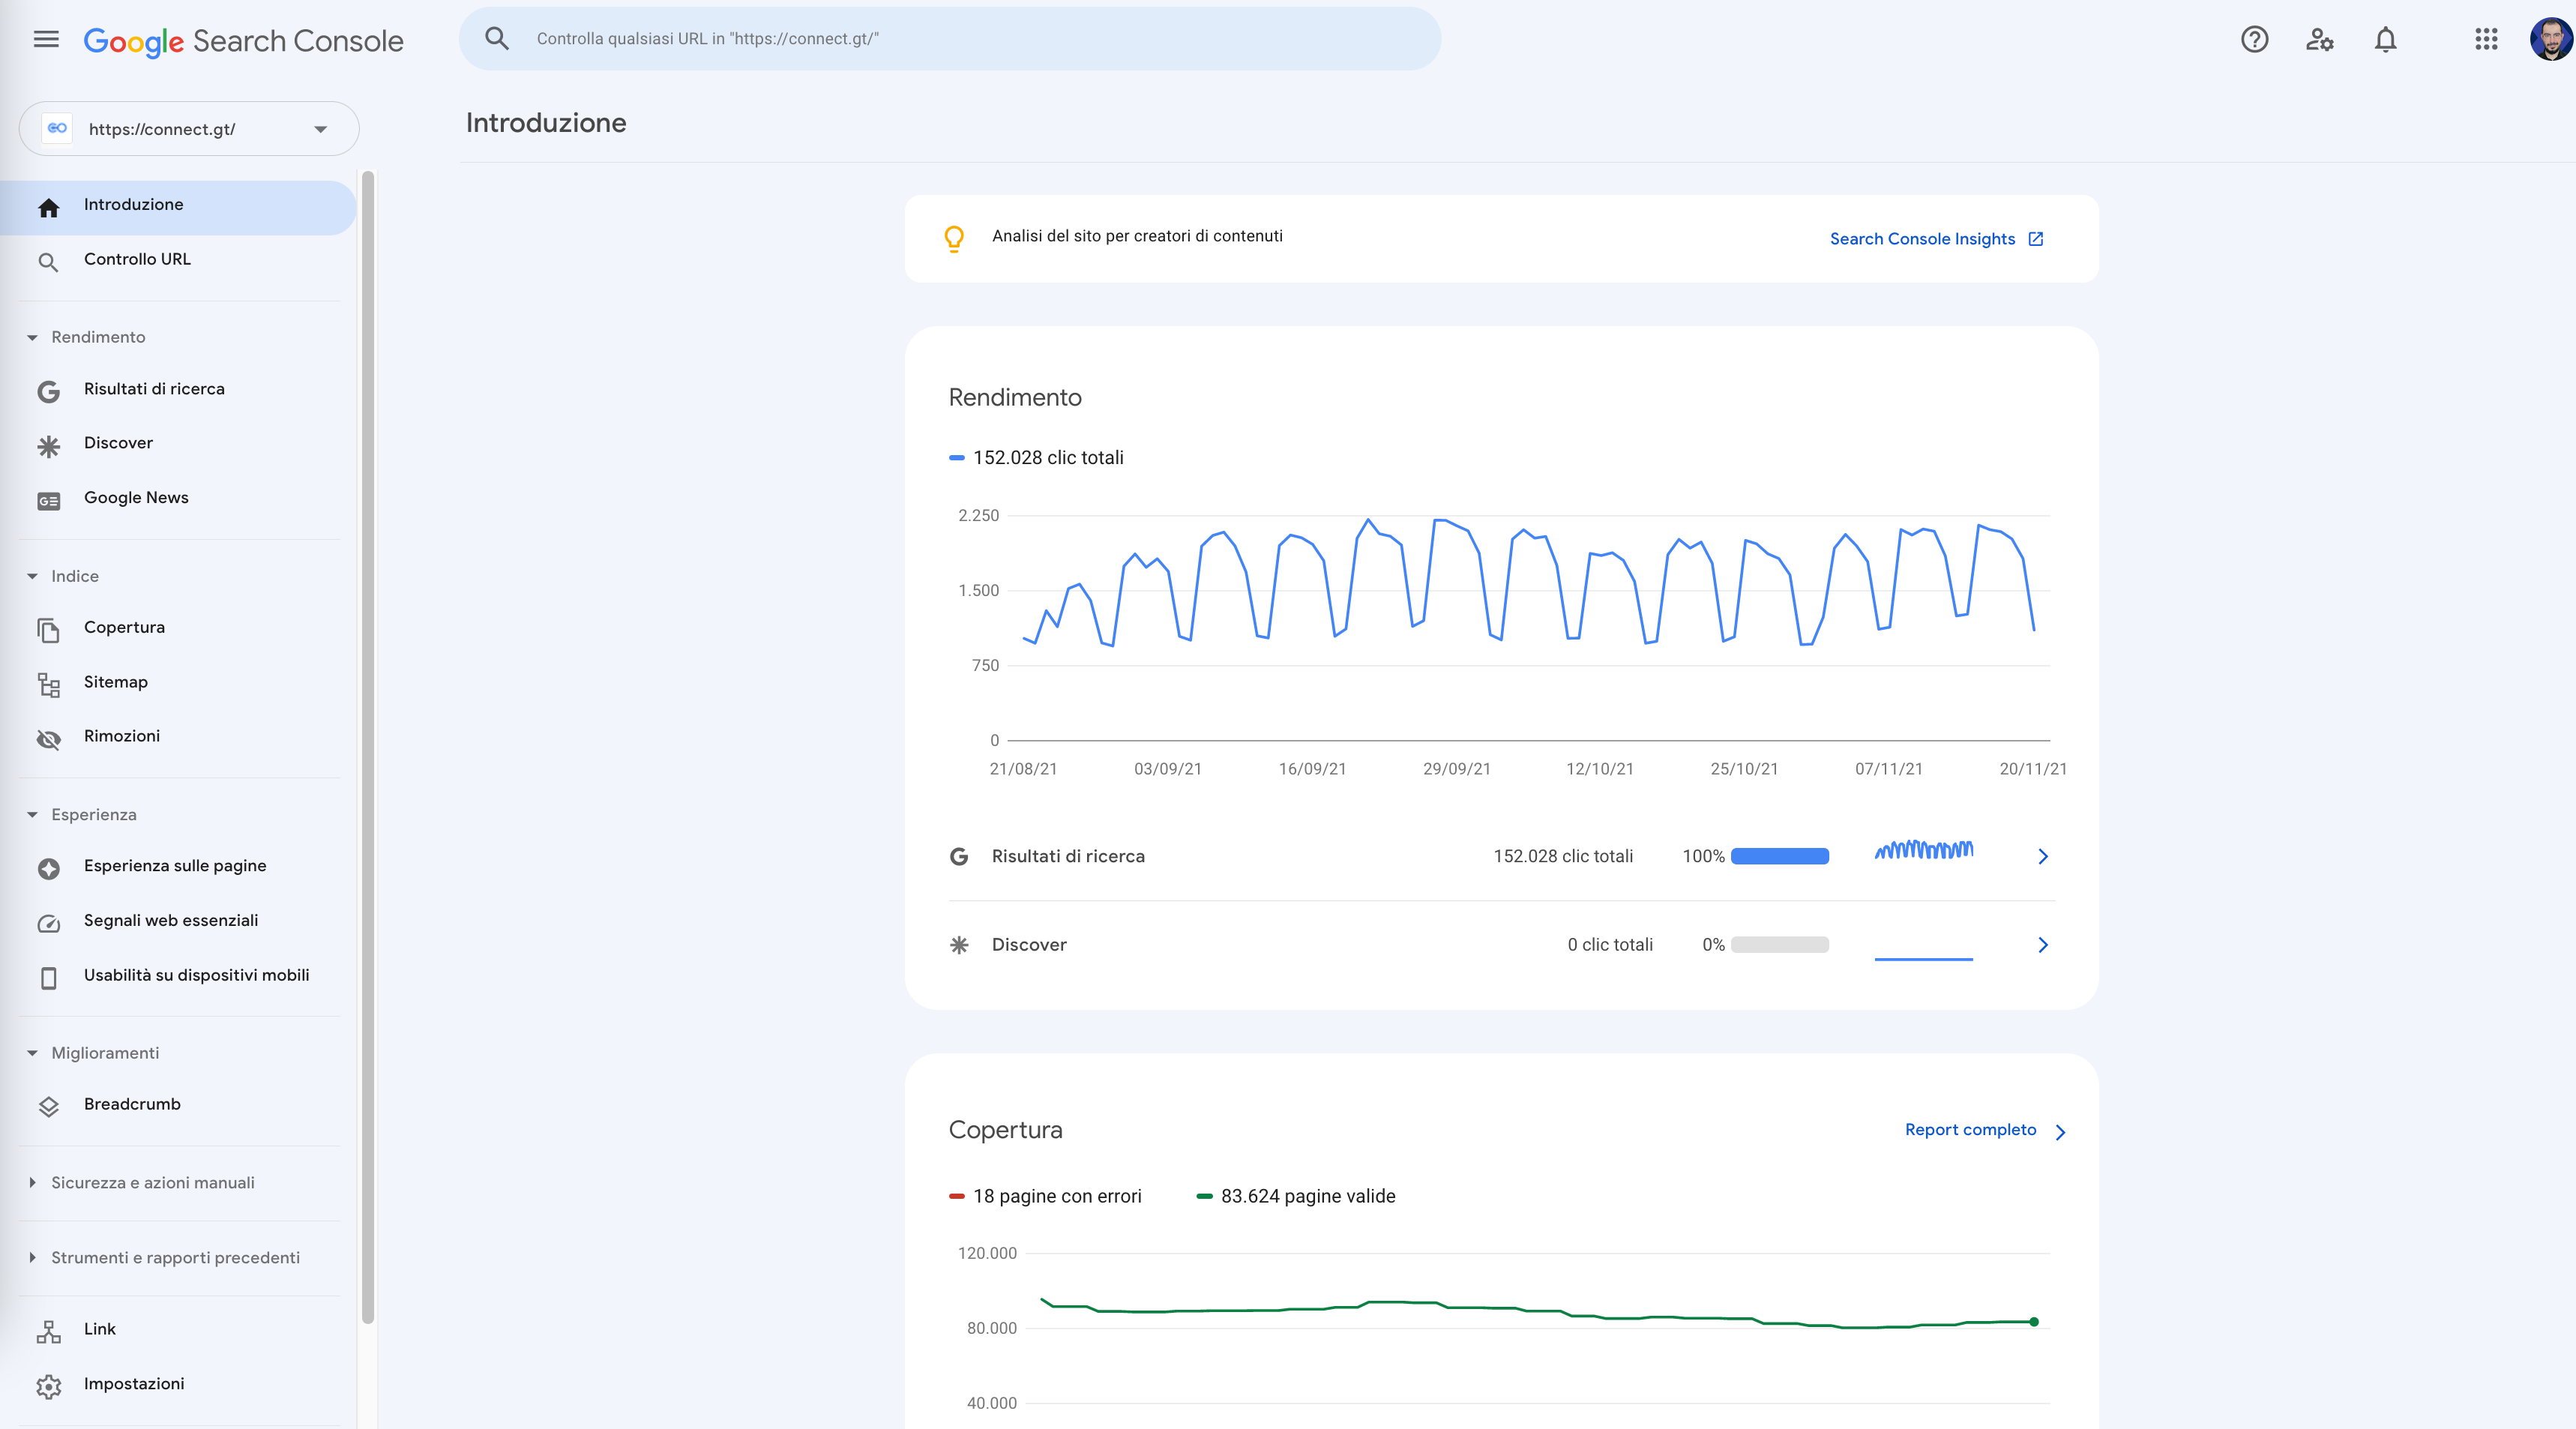
Task: Click the asterisk icon beside Discover in sidebar
Action: 48,446
